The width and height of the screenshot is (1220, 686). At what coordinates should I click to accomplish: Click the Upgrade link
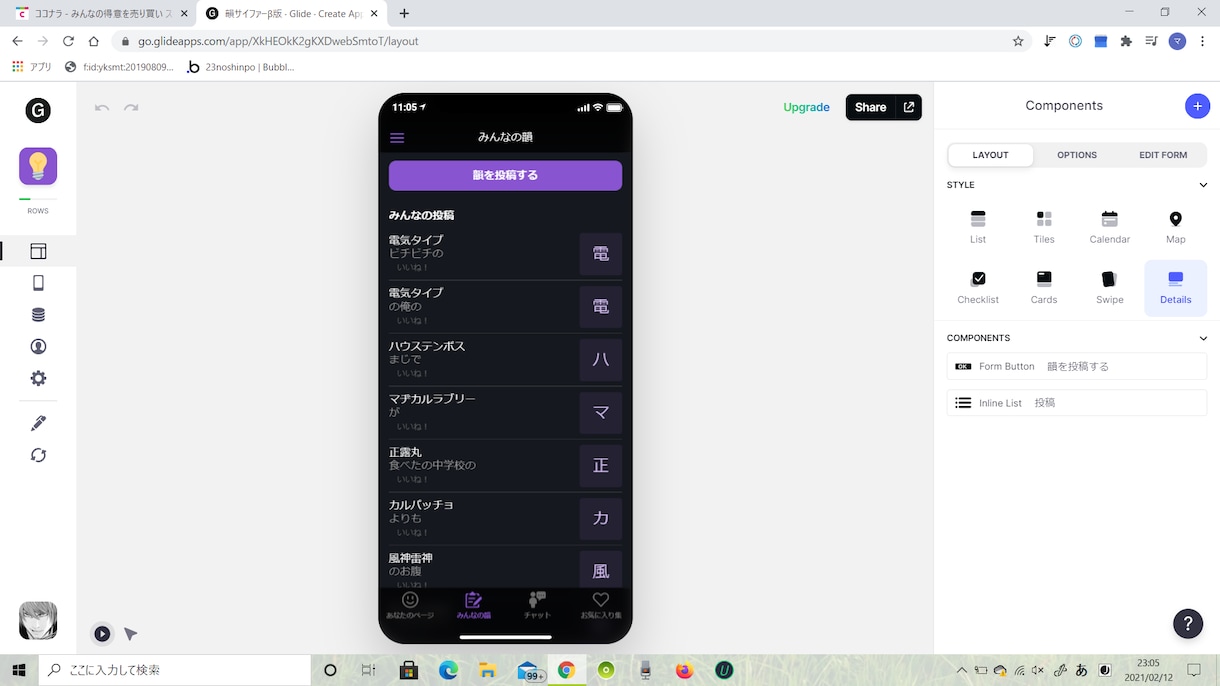(806, 107)
